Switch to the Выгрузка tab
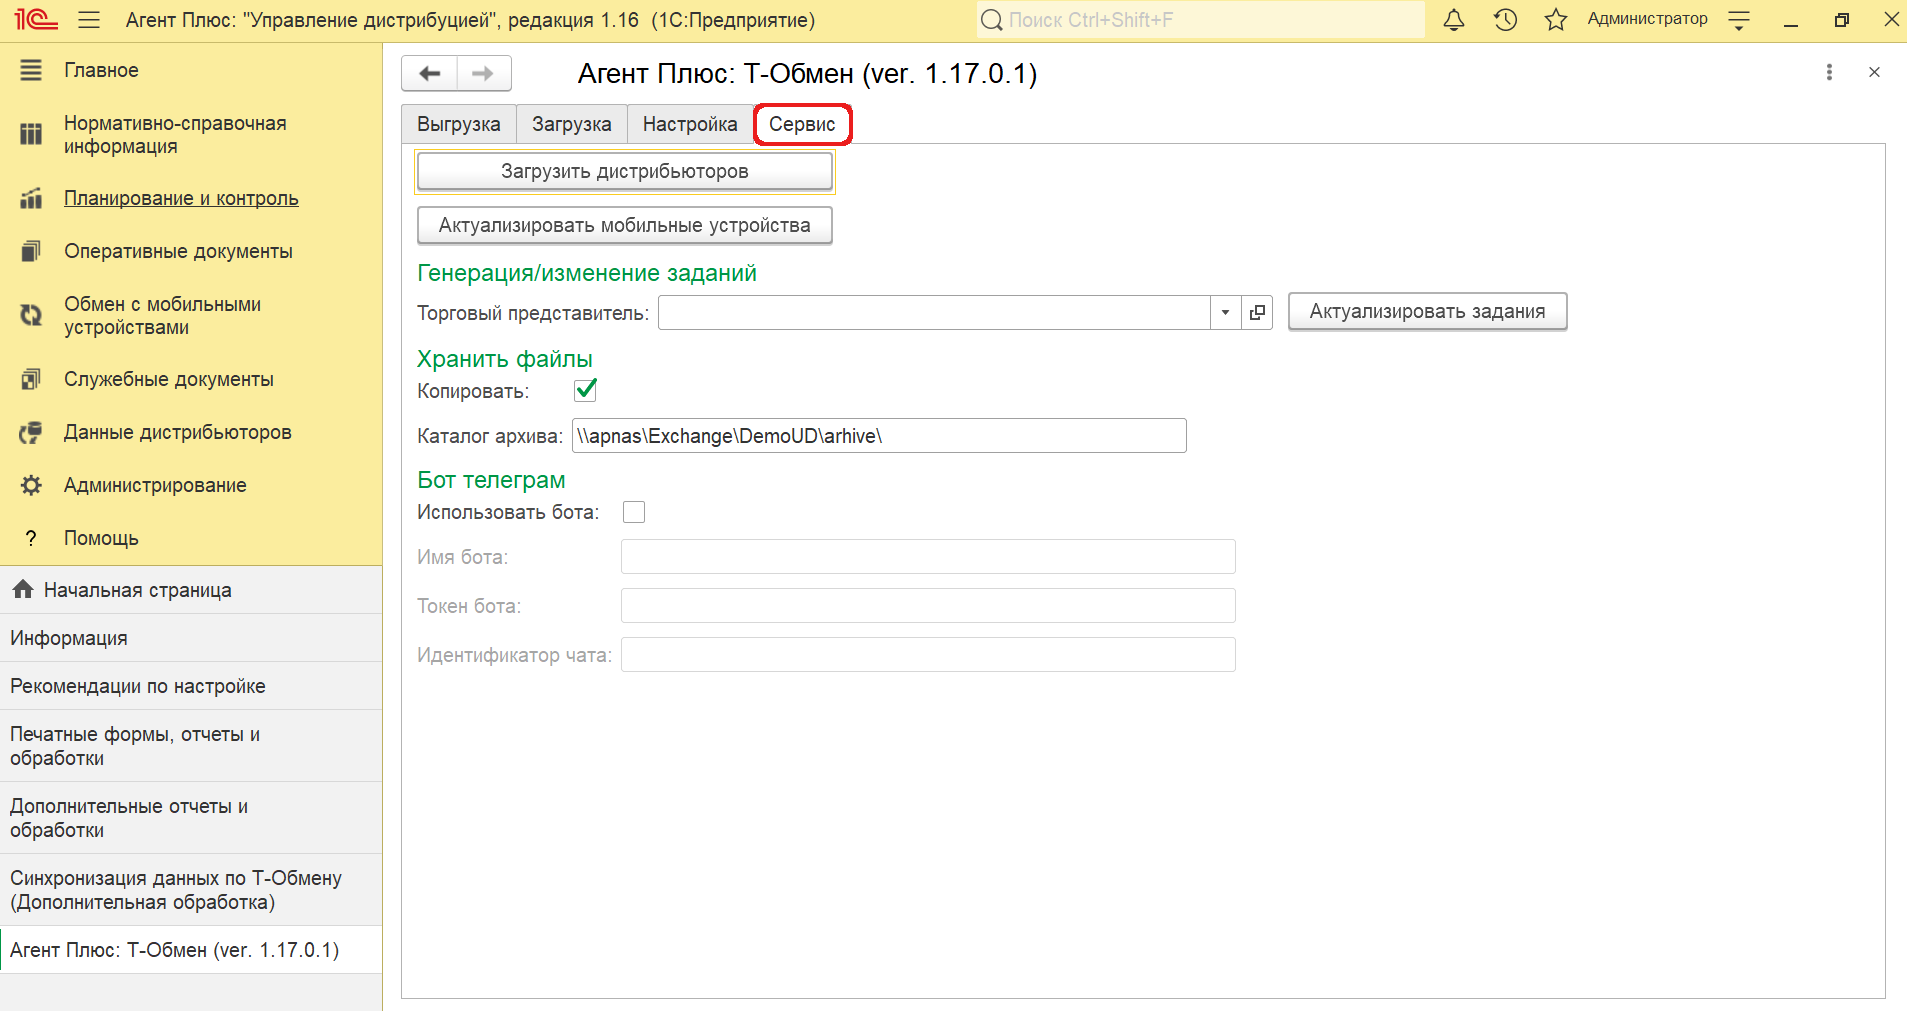This screenshot has height=1011, width=1907. coord(459,124)
